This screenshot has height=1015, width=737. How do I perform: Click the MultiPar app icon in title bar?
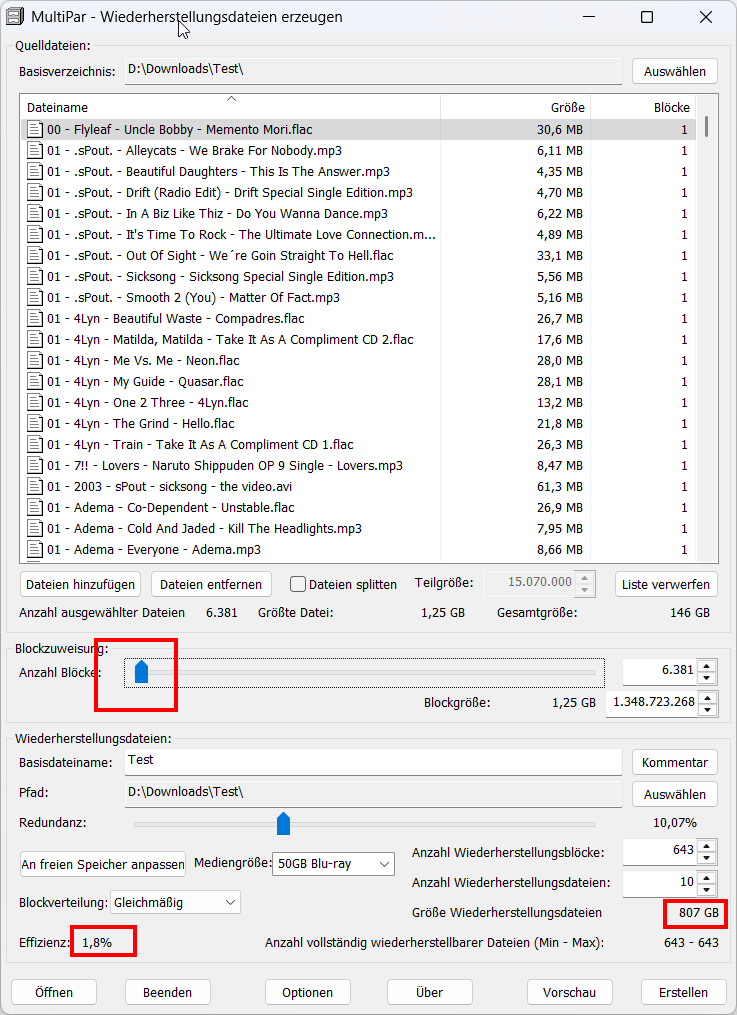point(15,17)
